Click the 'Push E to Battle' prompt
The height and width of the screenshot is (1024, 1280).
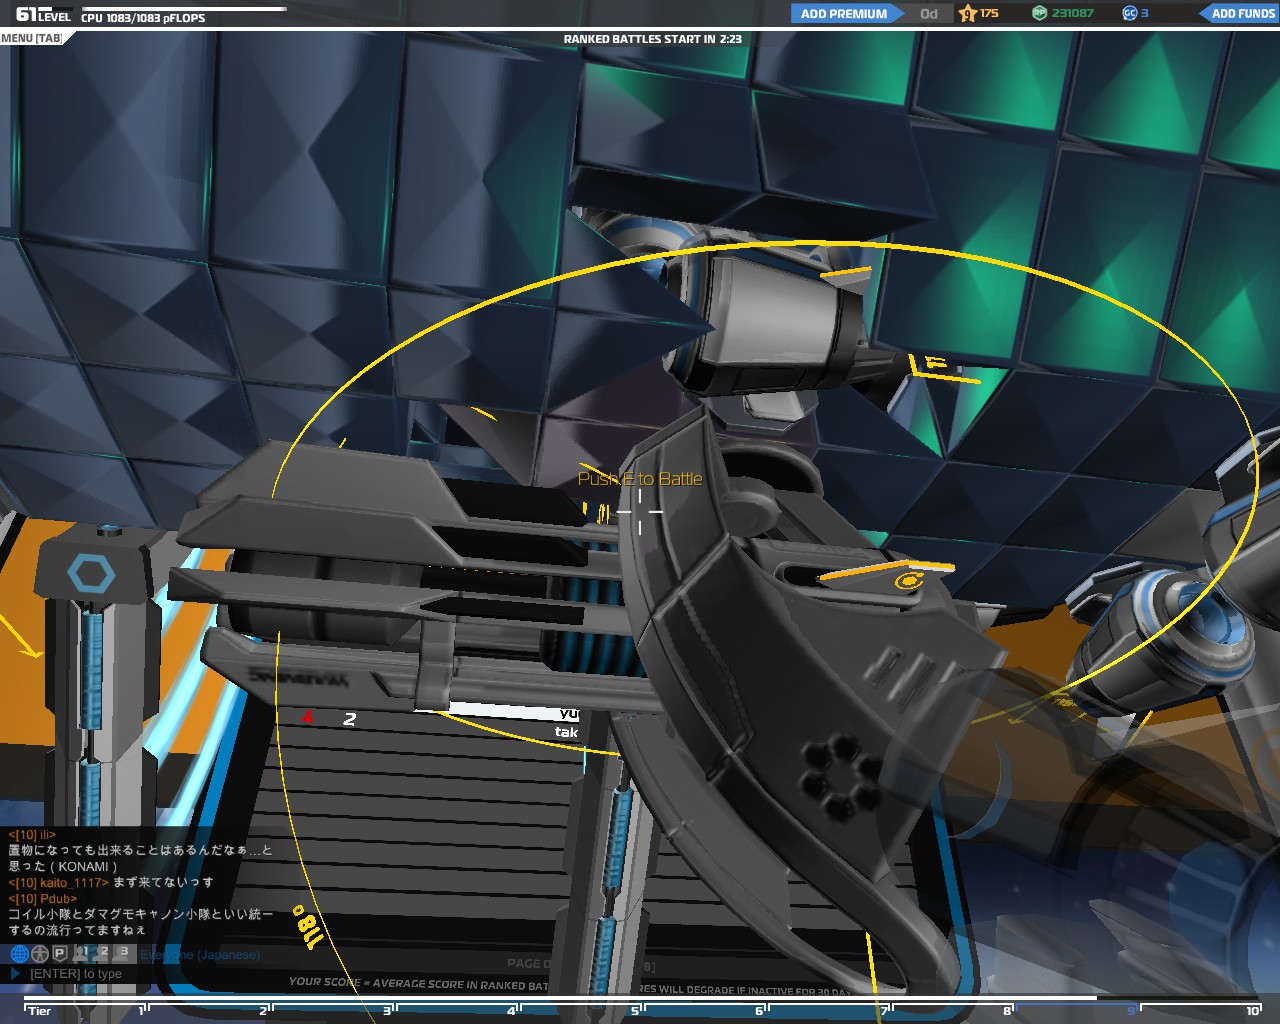(640, 479)
